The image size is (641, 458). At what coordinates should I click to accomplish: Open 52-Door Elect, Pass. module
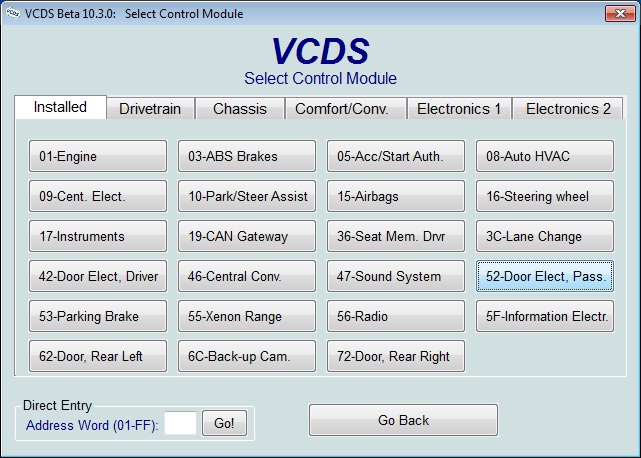[x=545, y=277]
